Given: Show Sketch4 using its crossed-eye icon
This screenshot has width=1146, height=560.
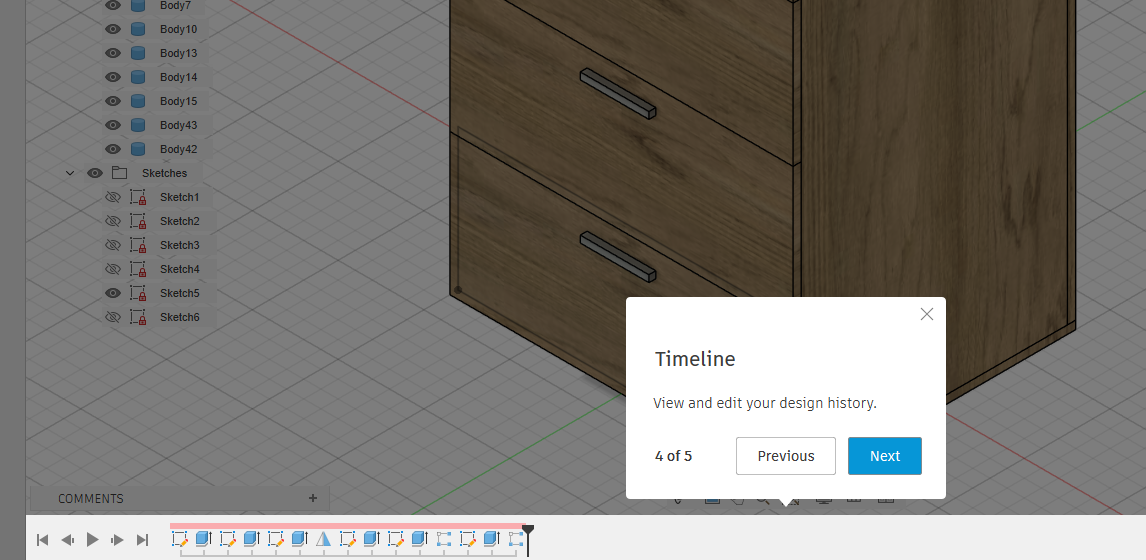Looking at the screenshot, I should pos(113,269).
